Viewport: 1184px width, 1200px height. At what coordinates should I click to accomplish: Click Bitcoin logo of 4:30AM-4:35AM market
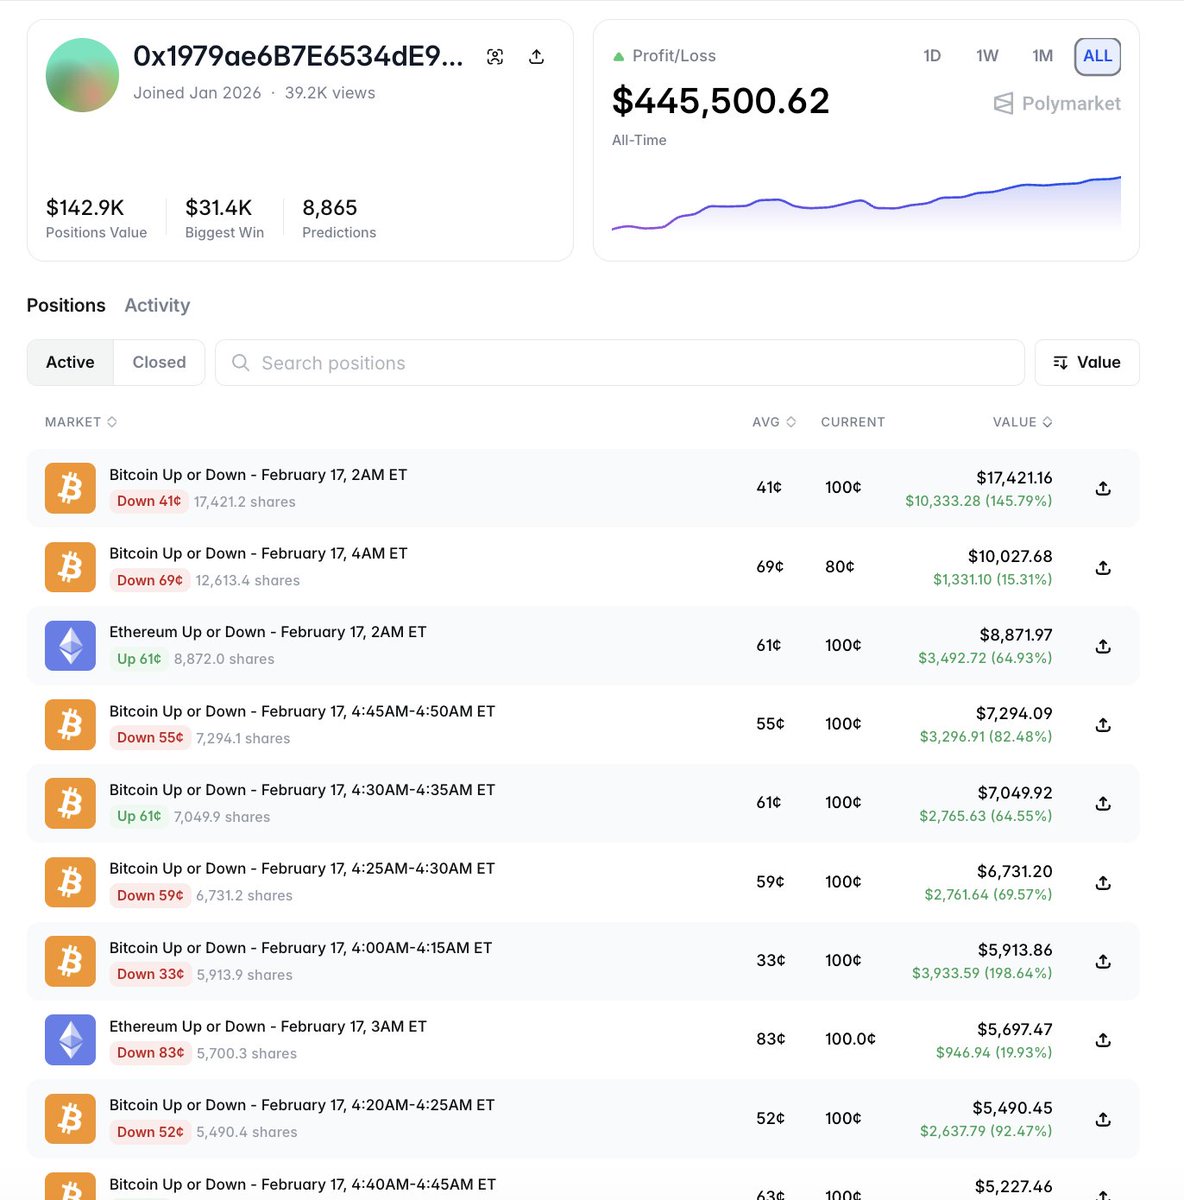pos(70,803)
